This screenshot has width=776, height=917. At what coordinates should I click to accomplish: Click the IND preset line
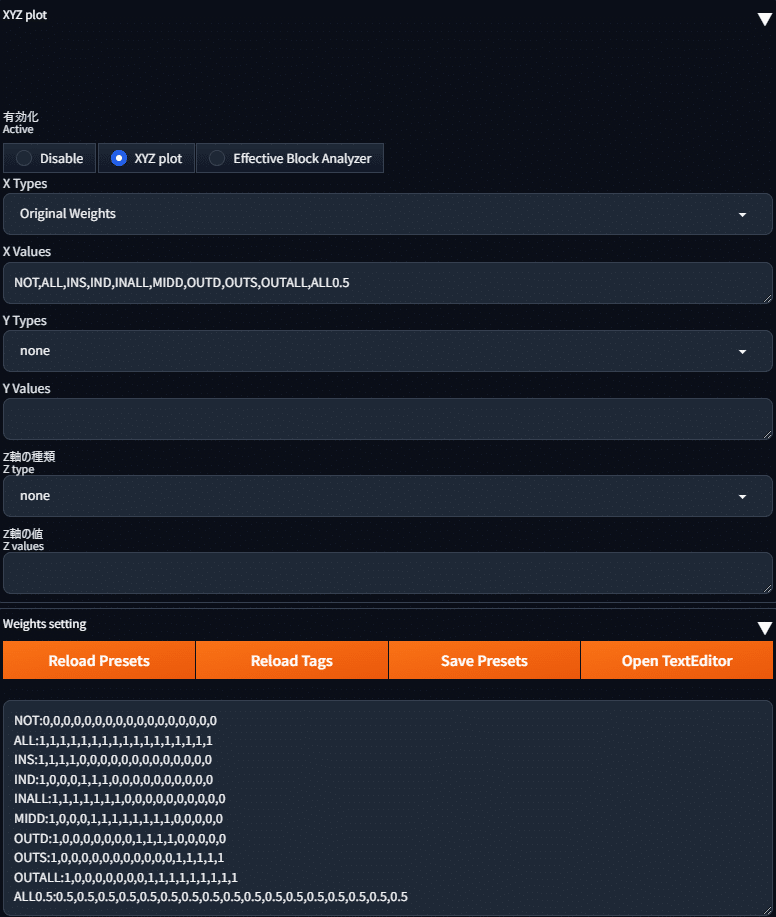pos(113,780)
